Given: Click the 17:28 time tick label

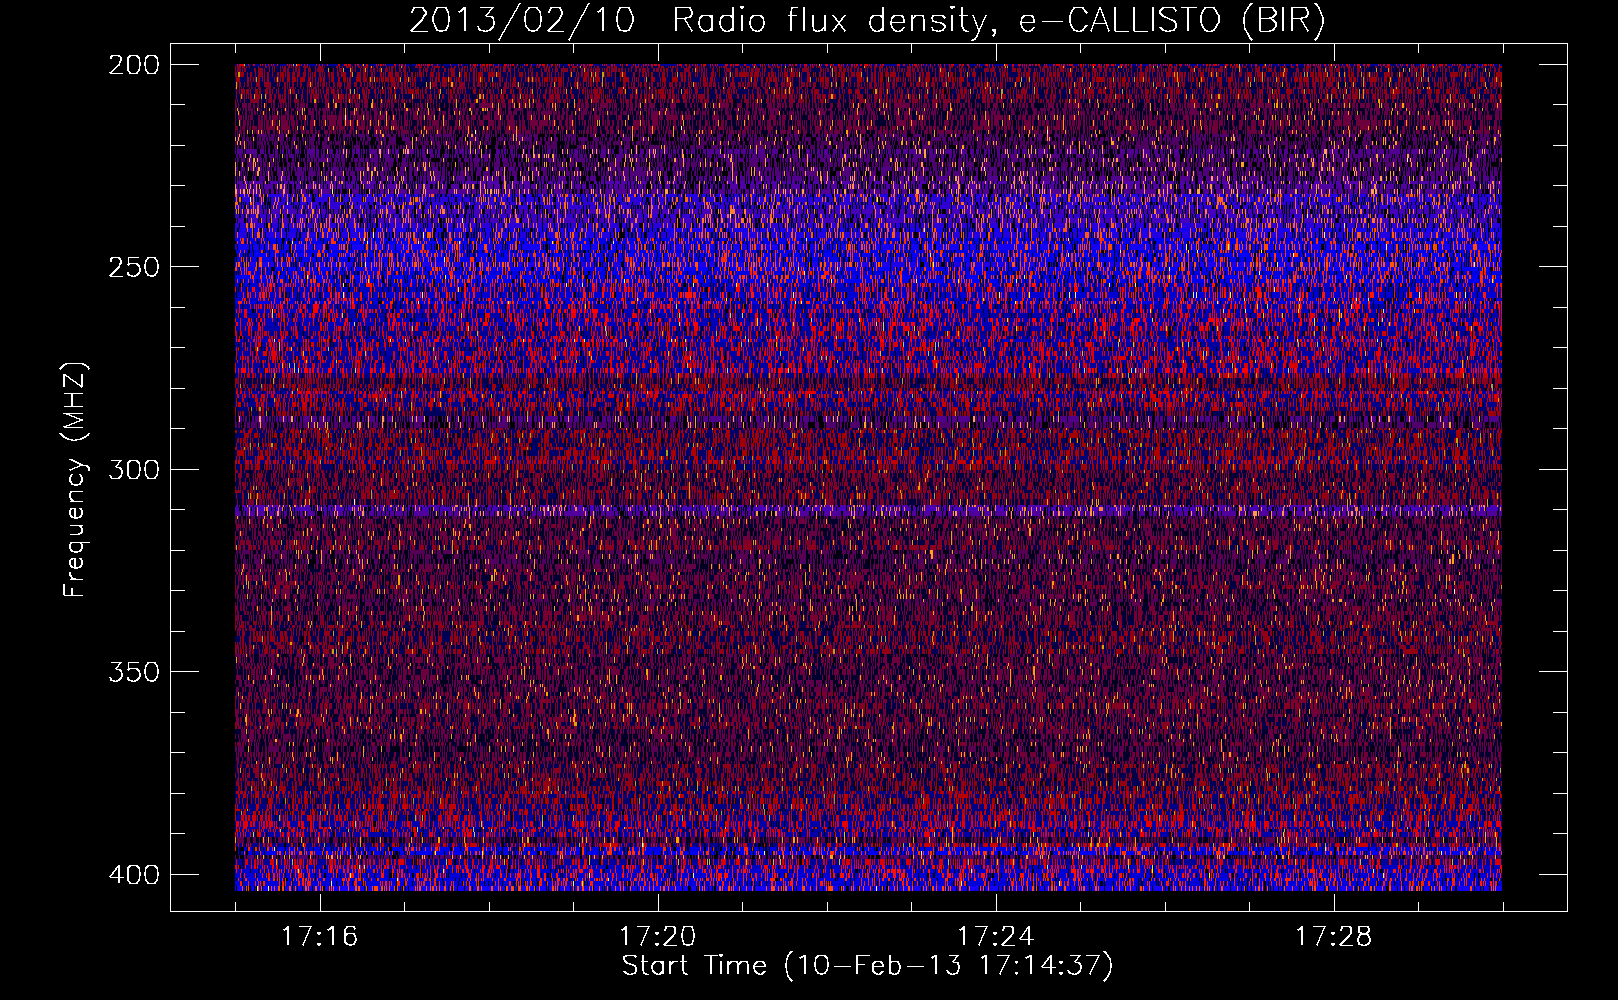Looking at the screenshot, I should (1333, 937).
